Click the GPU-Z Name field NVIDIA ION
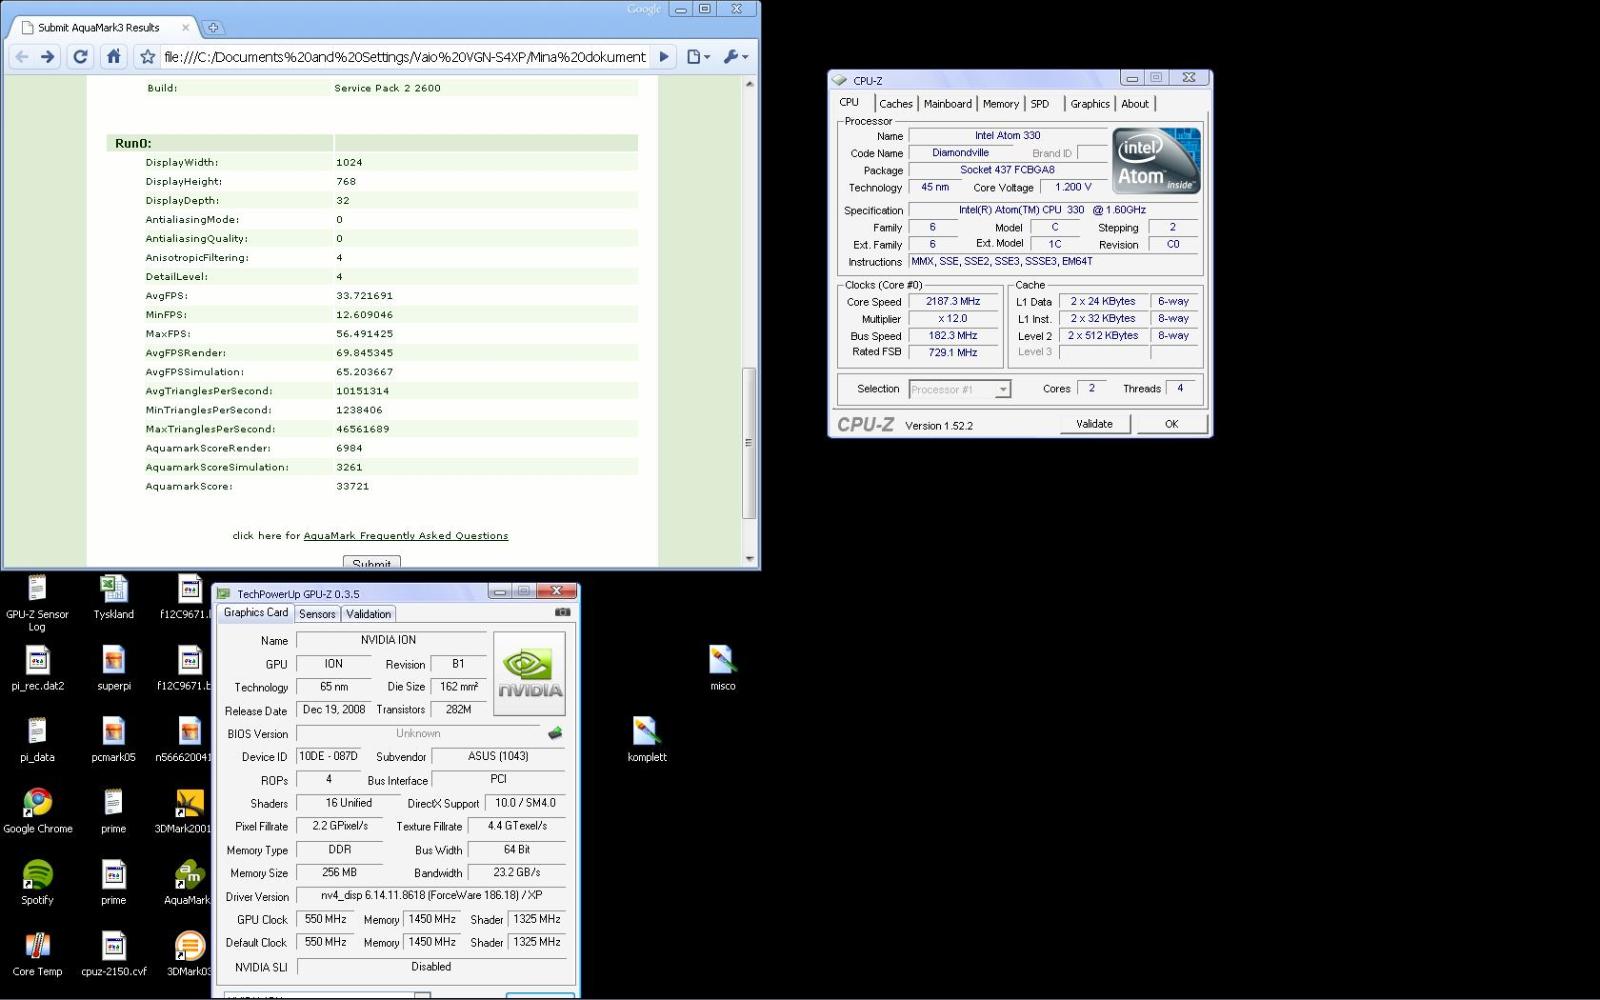The height and width of the screenshot is (1000, 1600). tap(389, 640)
